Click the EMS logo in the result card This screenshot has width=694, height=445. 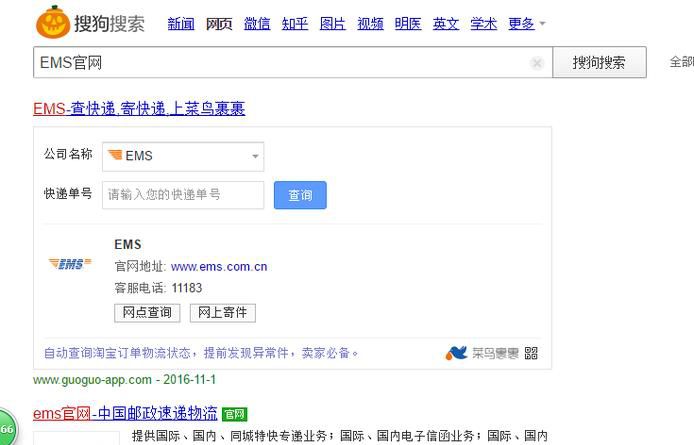[70, 264]
